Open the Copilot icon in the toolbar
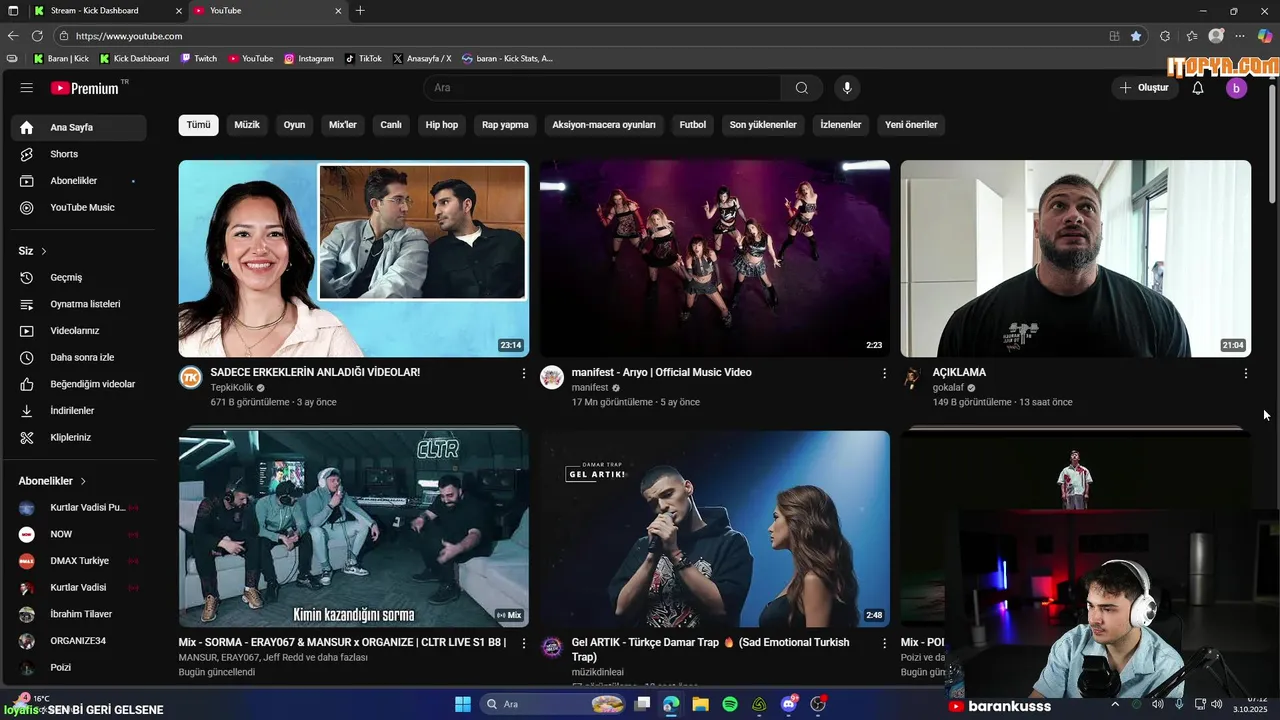This screenshot has height=720, width=1280. tap(1265, 36)
